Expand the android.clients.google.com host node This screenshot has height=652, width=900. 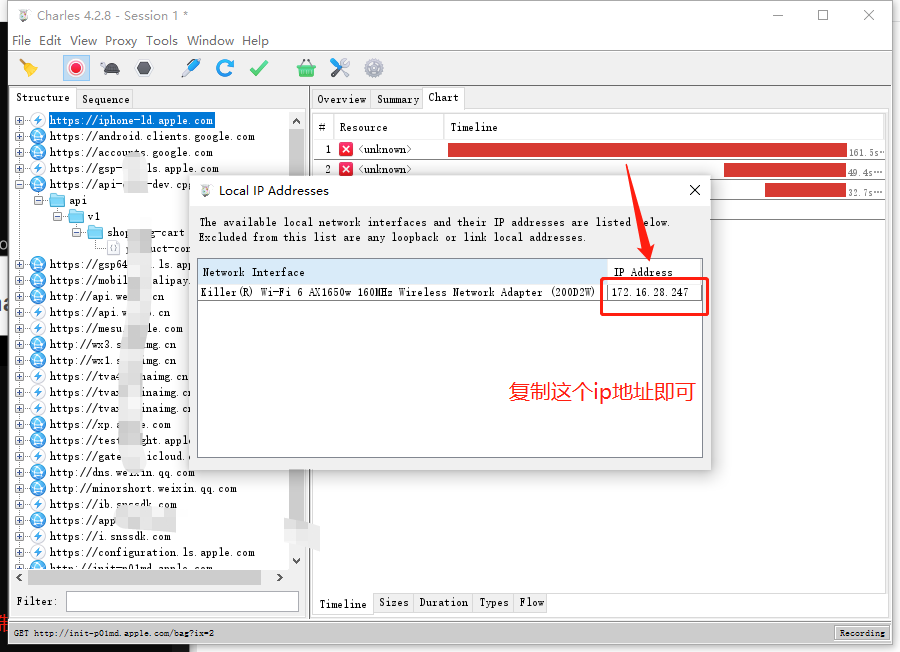point(20,137)
